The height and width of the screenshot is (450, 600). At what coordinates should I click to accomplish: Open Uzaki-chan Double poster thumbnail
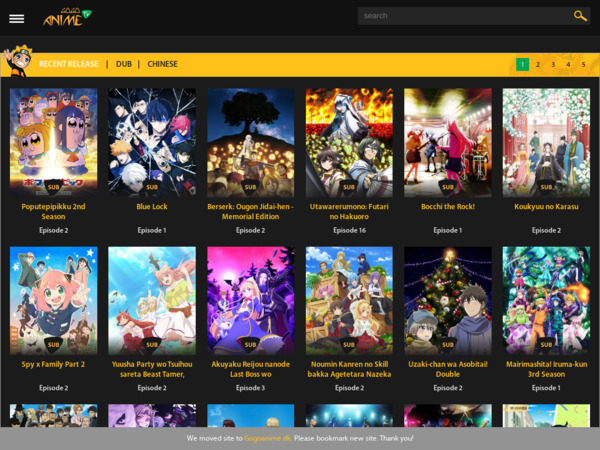point(448,301)
